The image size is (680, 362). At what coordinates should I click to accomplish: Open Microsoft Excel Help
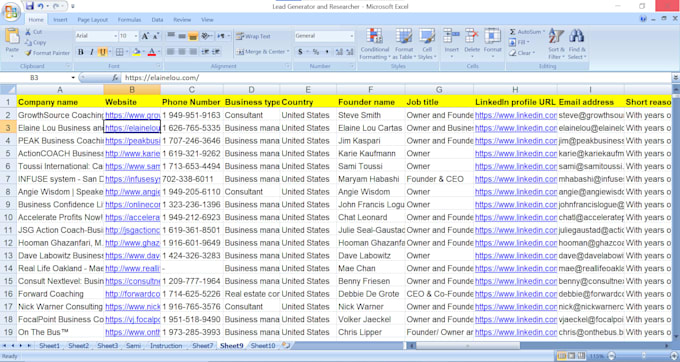(x=643, y=19)
